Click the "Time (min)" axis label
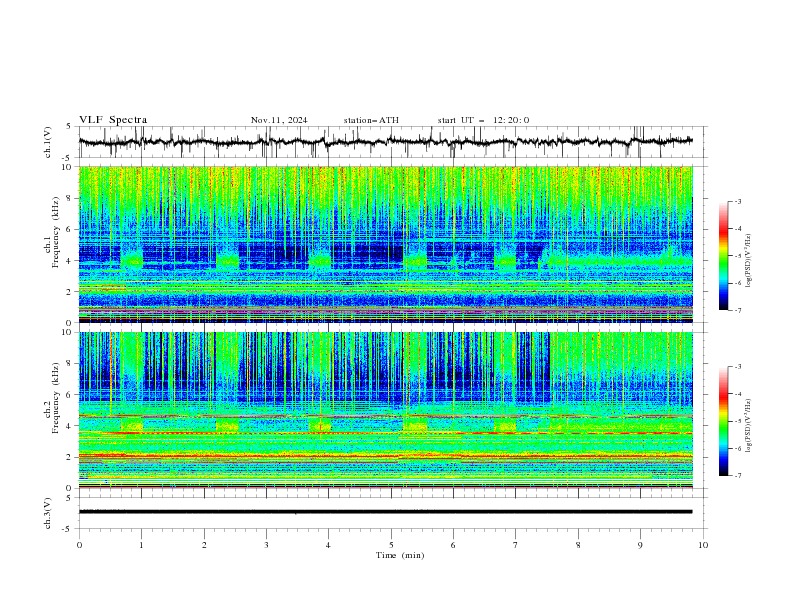This screenshot has height=612, width=792. (x=400, y=555)
